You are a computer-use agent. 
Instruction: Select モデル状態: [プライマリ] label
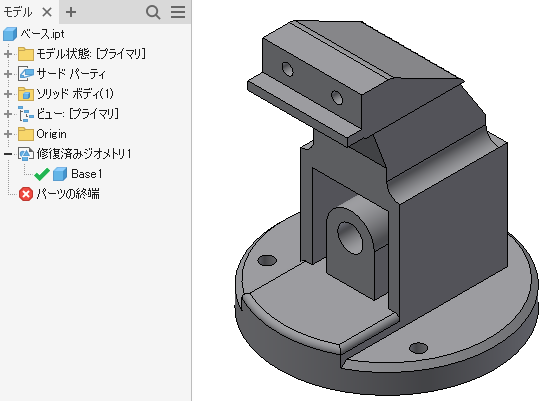pyautogui.click(x=91, y=54)
